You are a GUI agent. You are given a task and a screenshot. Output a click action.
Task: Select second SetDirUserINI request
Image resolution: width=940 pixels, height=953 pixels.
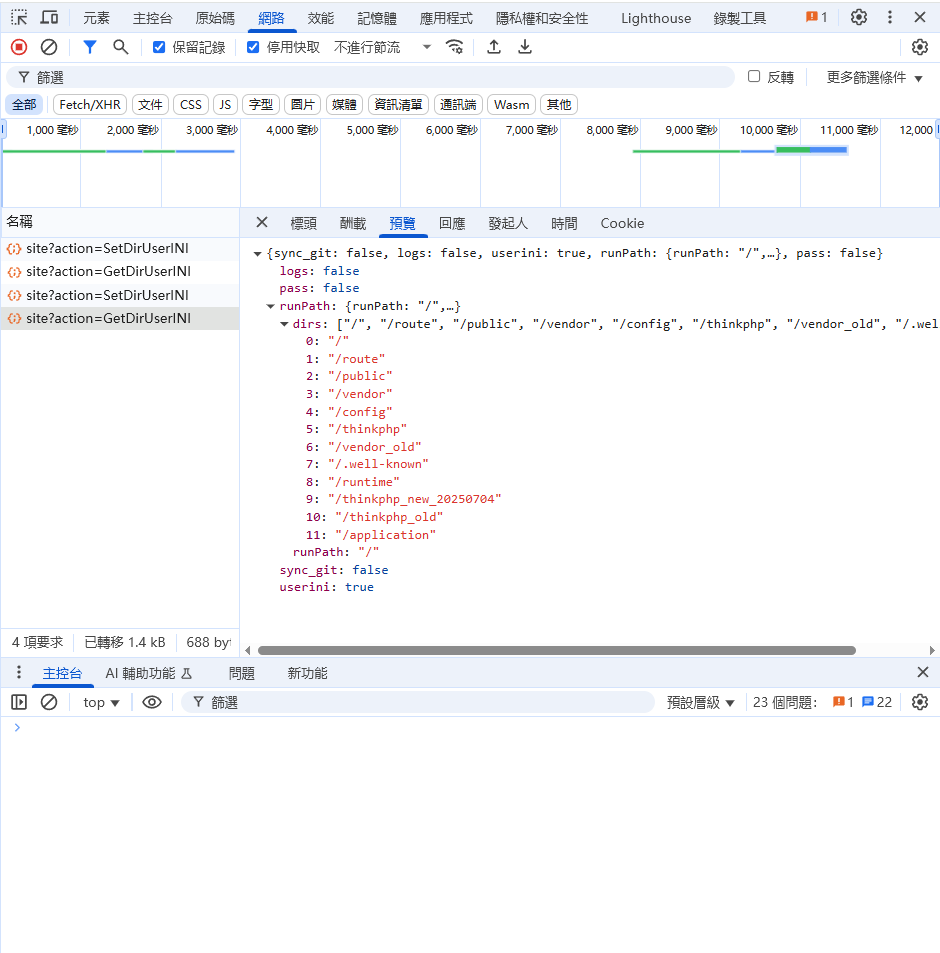click(120, 295)
